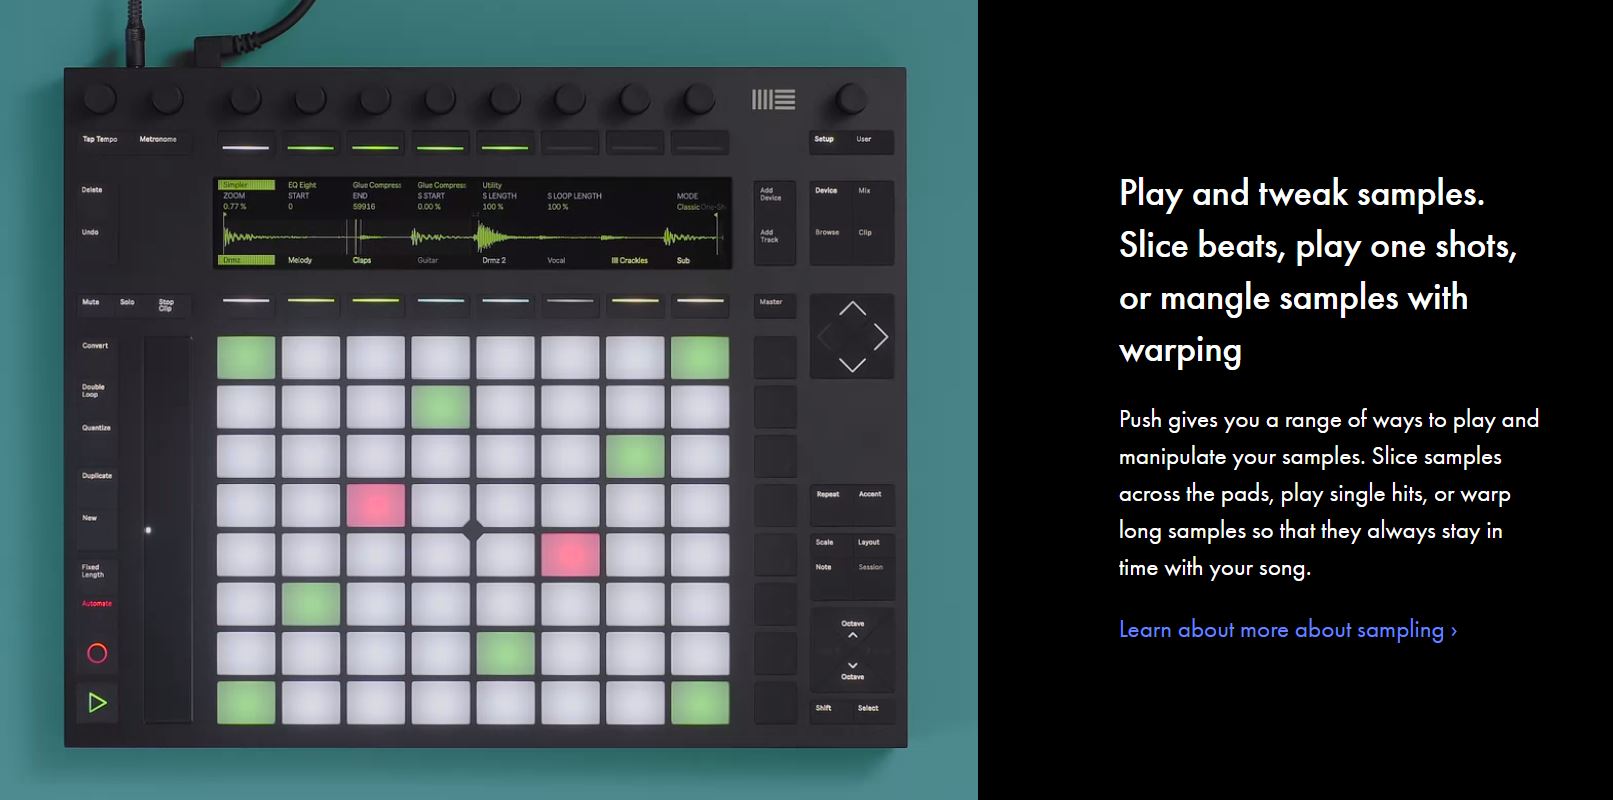Click the Quantize button
The height and width of the screenshot is (800, 1613).
click(96, 428)
